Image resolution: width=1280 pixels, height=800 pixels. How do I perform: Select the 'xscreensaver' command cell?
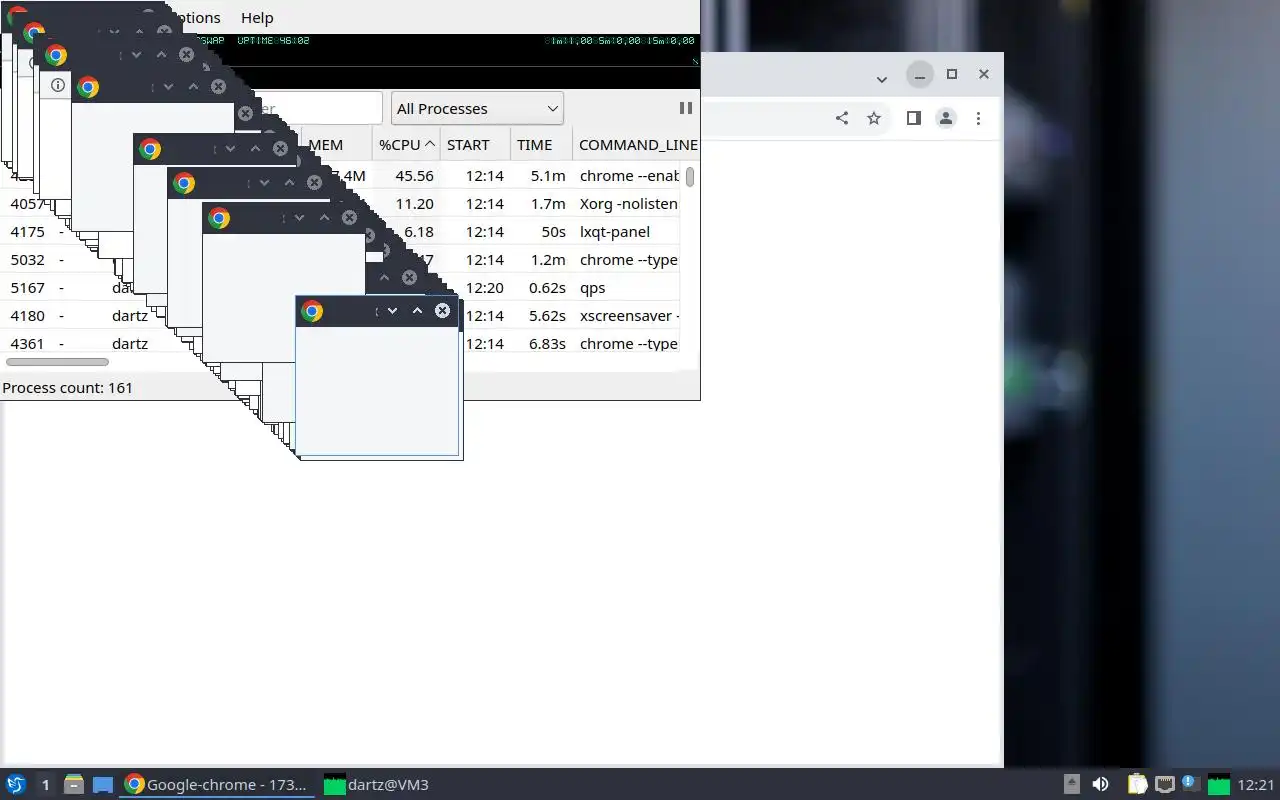(628, 316)
